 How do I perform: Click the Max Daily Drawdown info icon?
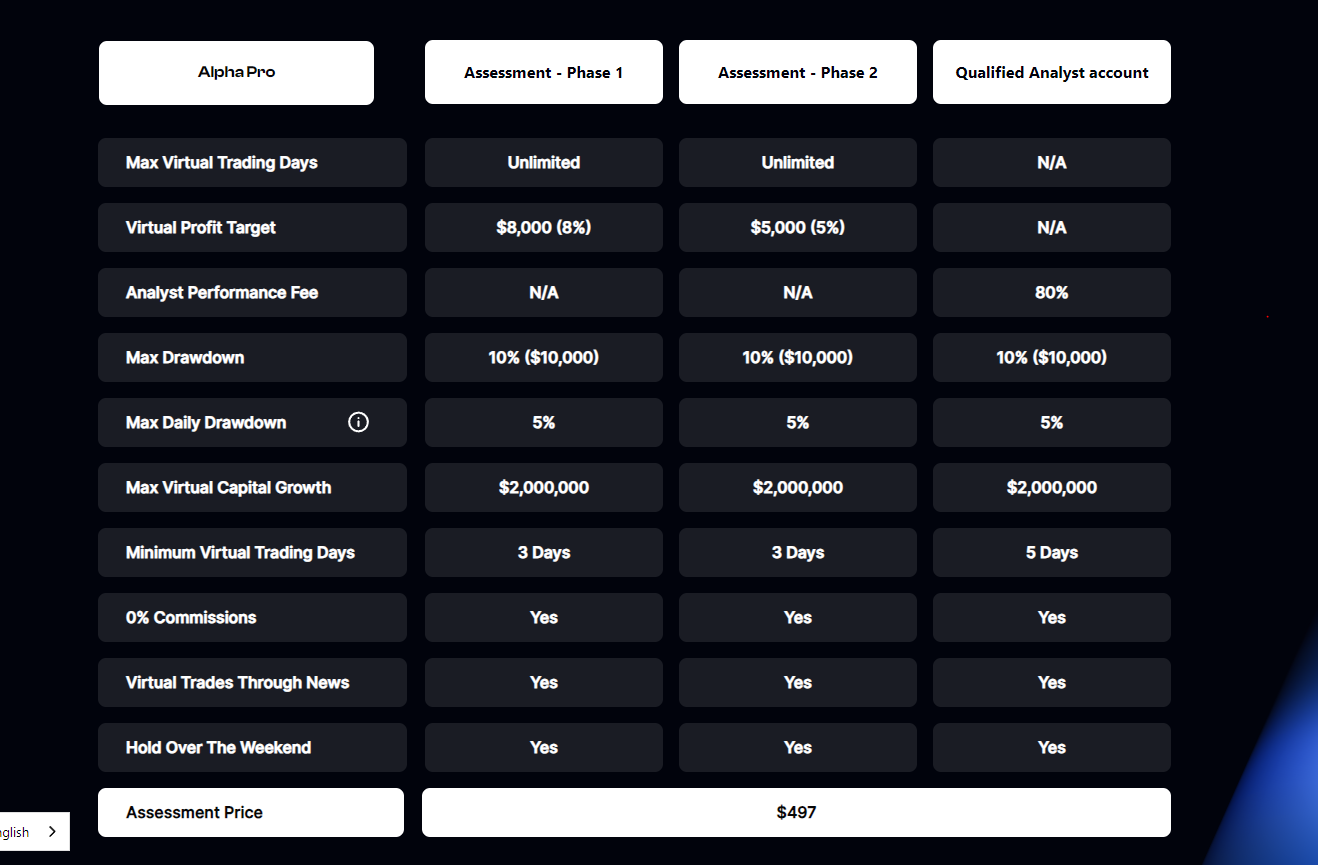(x=358, y=422)
